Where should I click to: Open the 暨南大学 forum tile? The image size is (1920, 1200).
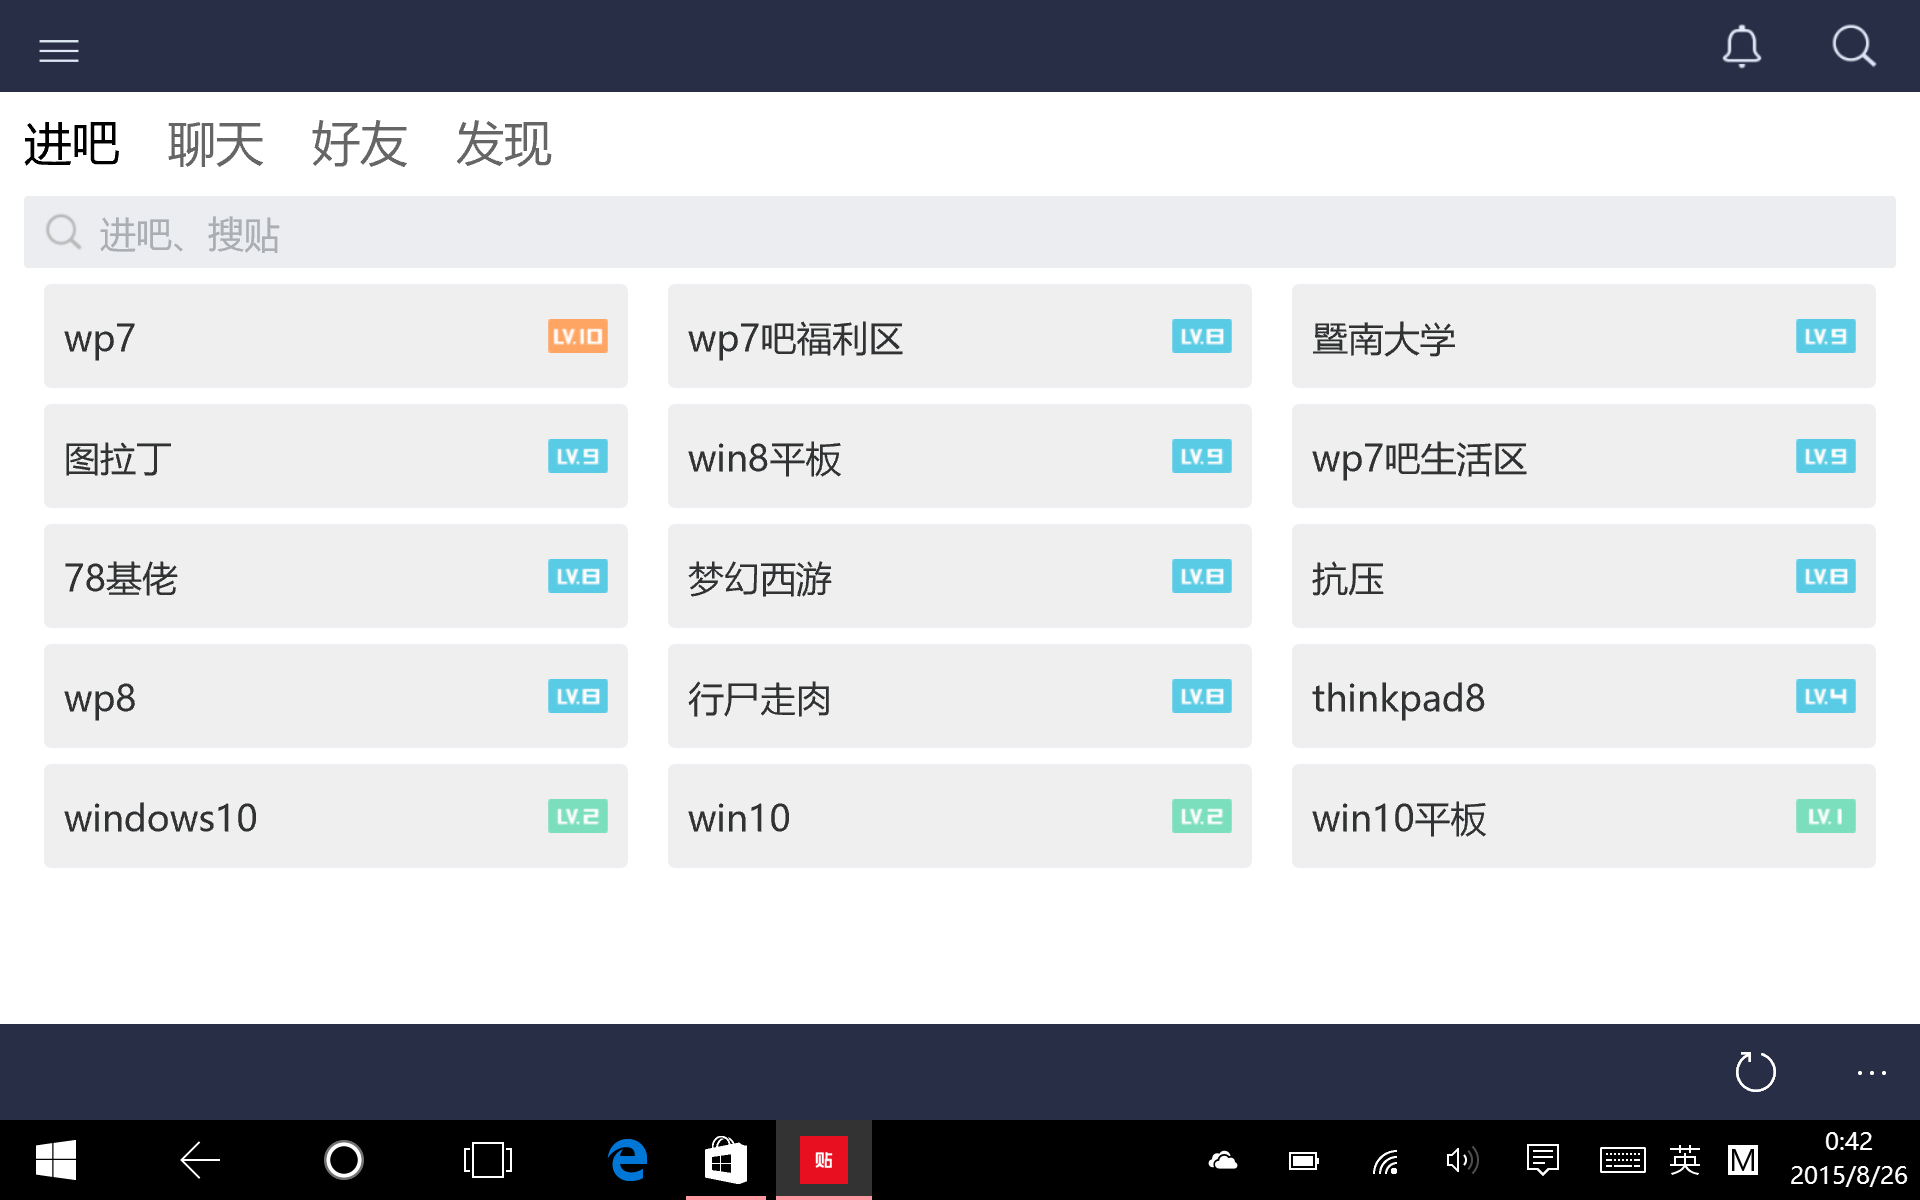(1583, 337)
